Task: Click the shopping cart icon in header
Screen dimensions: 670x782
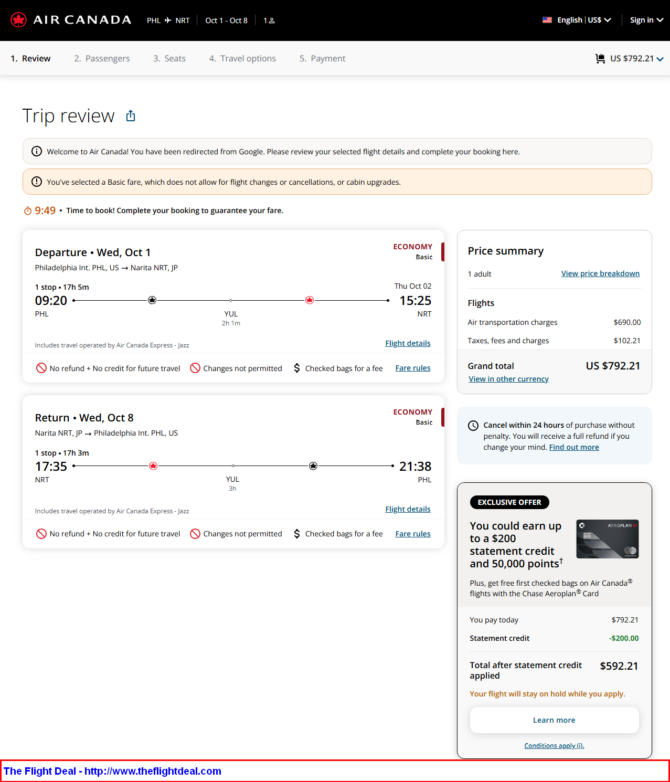Action: point(600,58)
